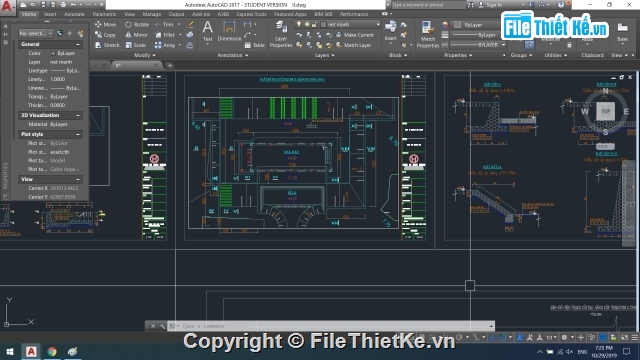Open the Express Tools ribbon tab

point(251,14)
